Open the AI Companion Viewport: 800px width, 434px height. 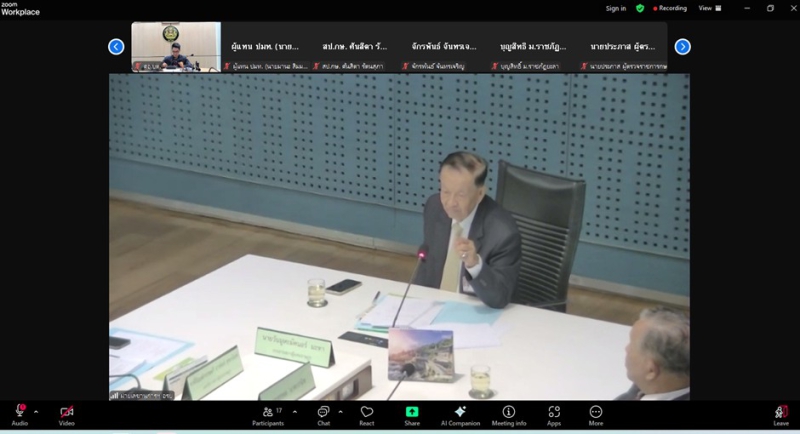460,413
